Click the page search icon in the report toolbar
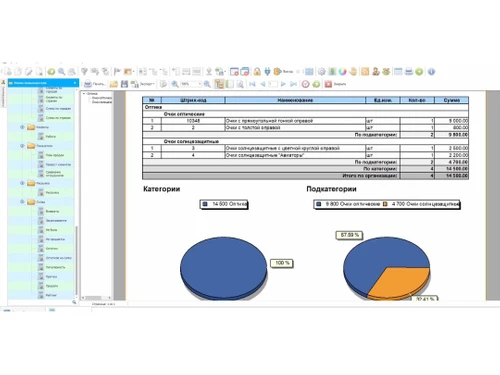The height and width of the screenshot is (375, 500). coord(240,84)
